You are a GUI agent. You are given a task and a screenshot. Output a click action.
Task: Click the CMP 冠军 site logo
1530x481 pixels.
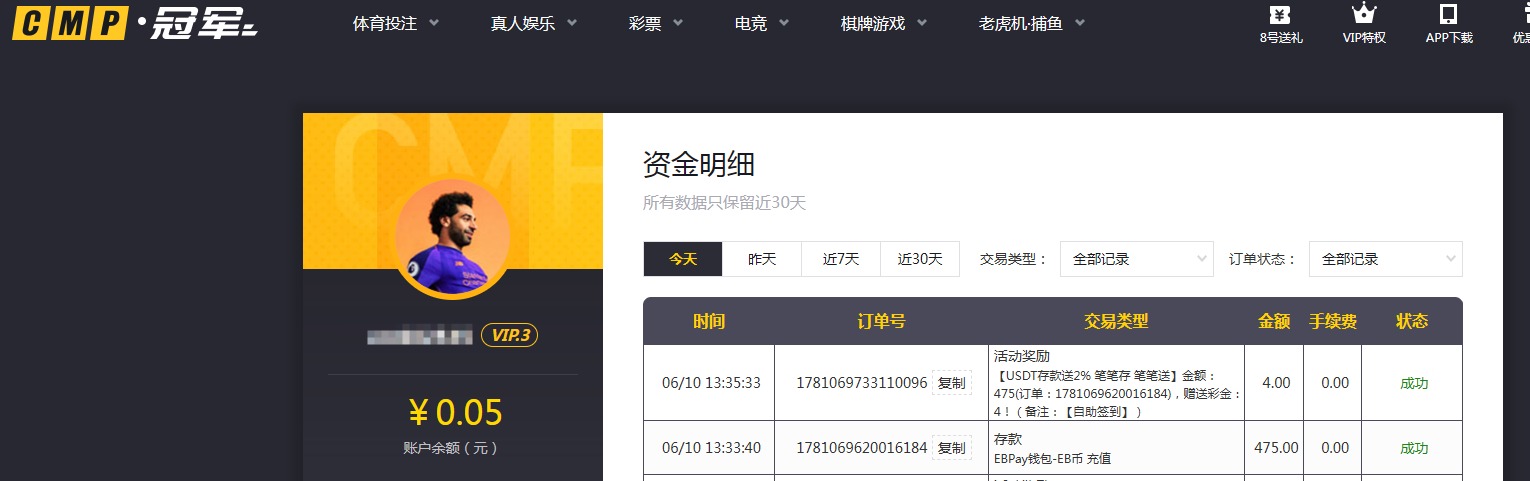[135, 23]
